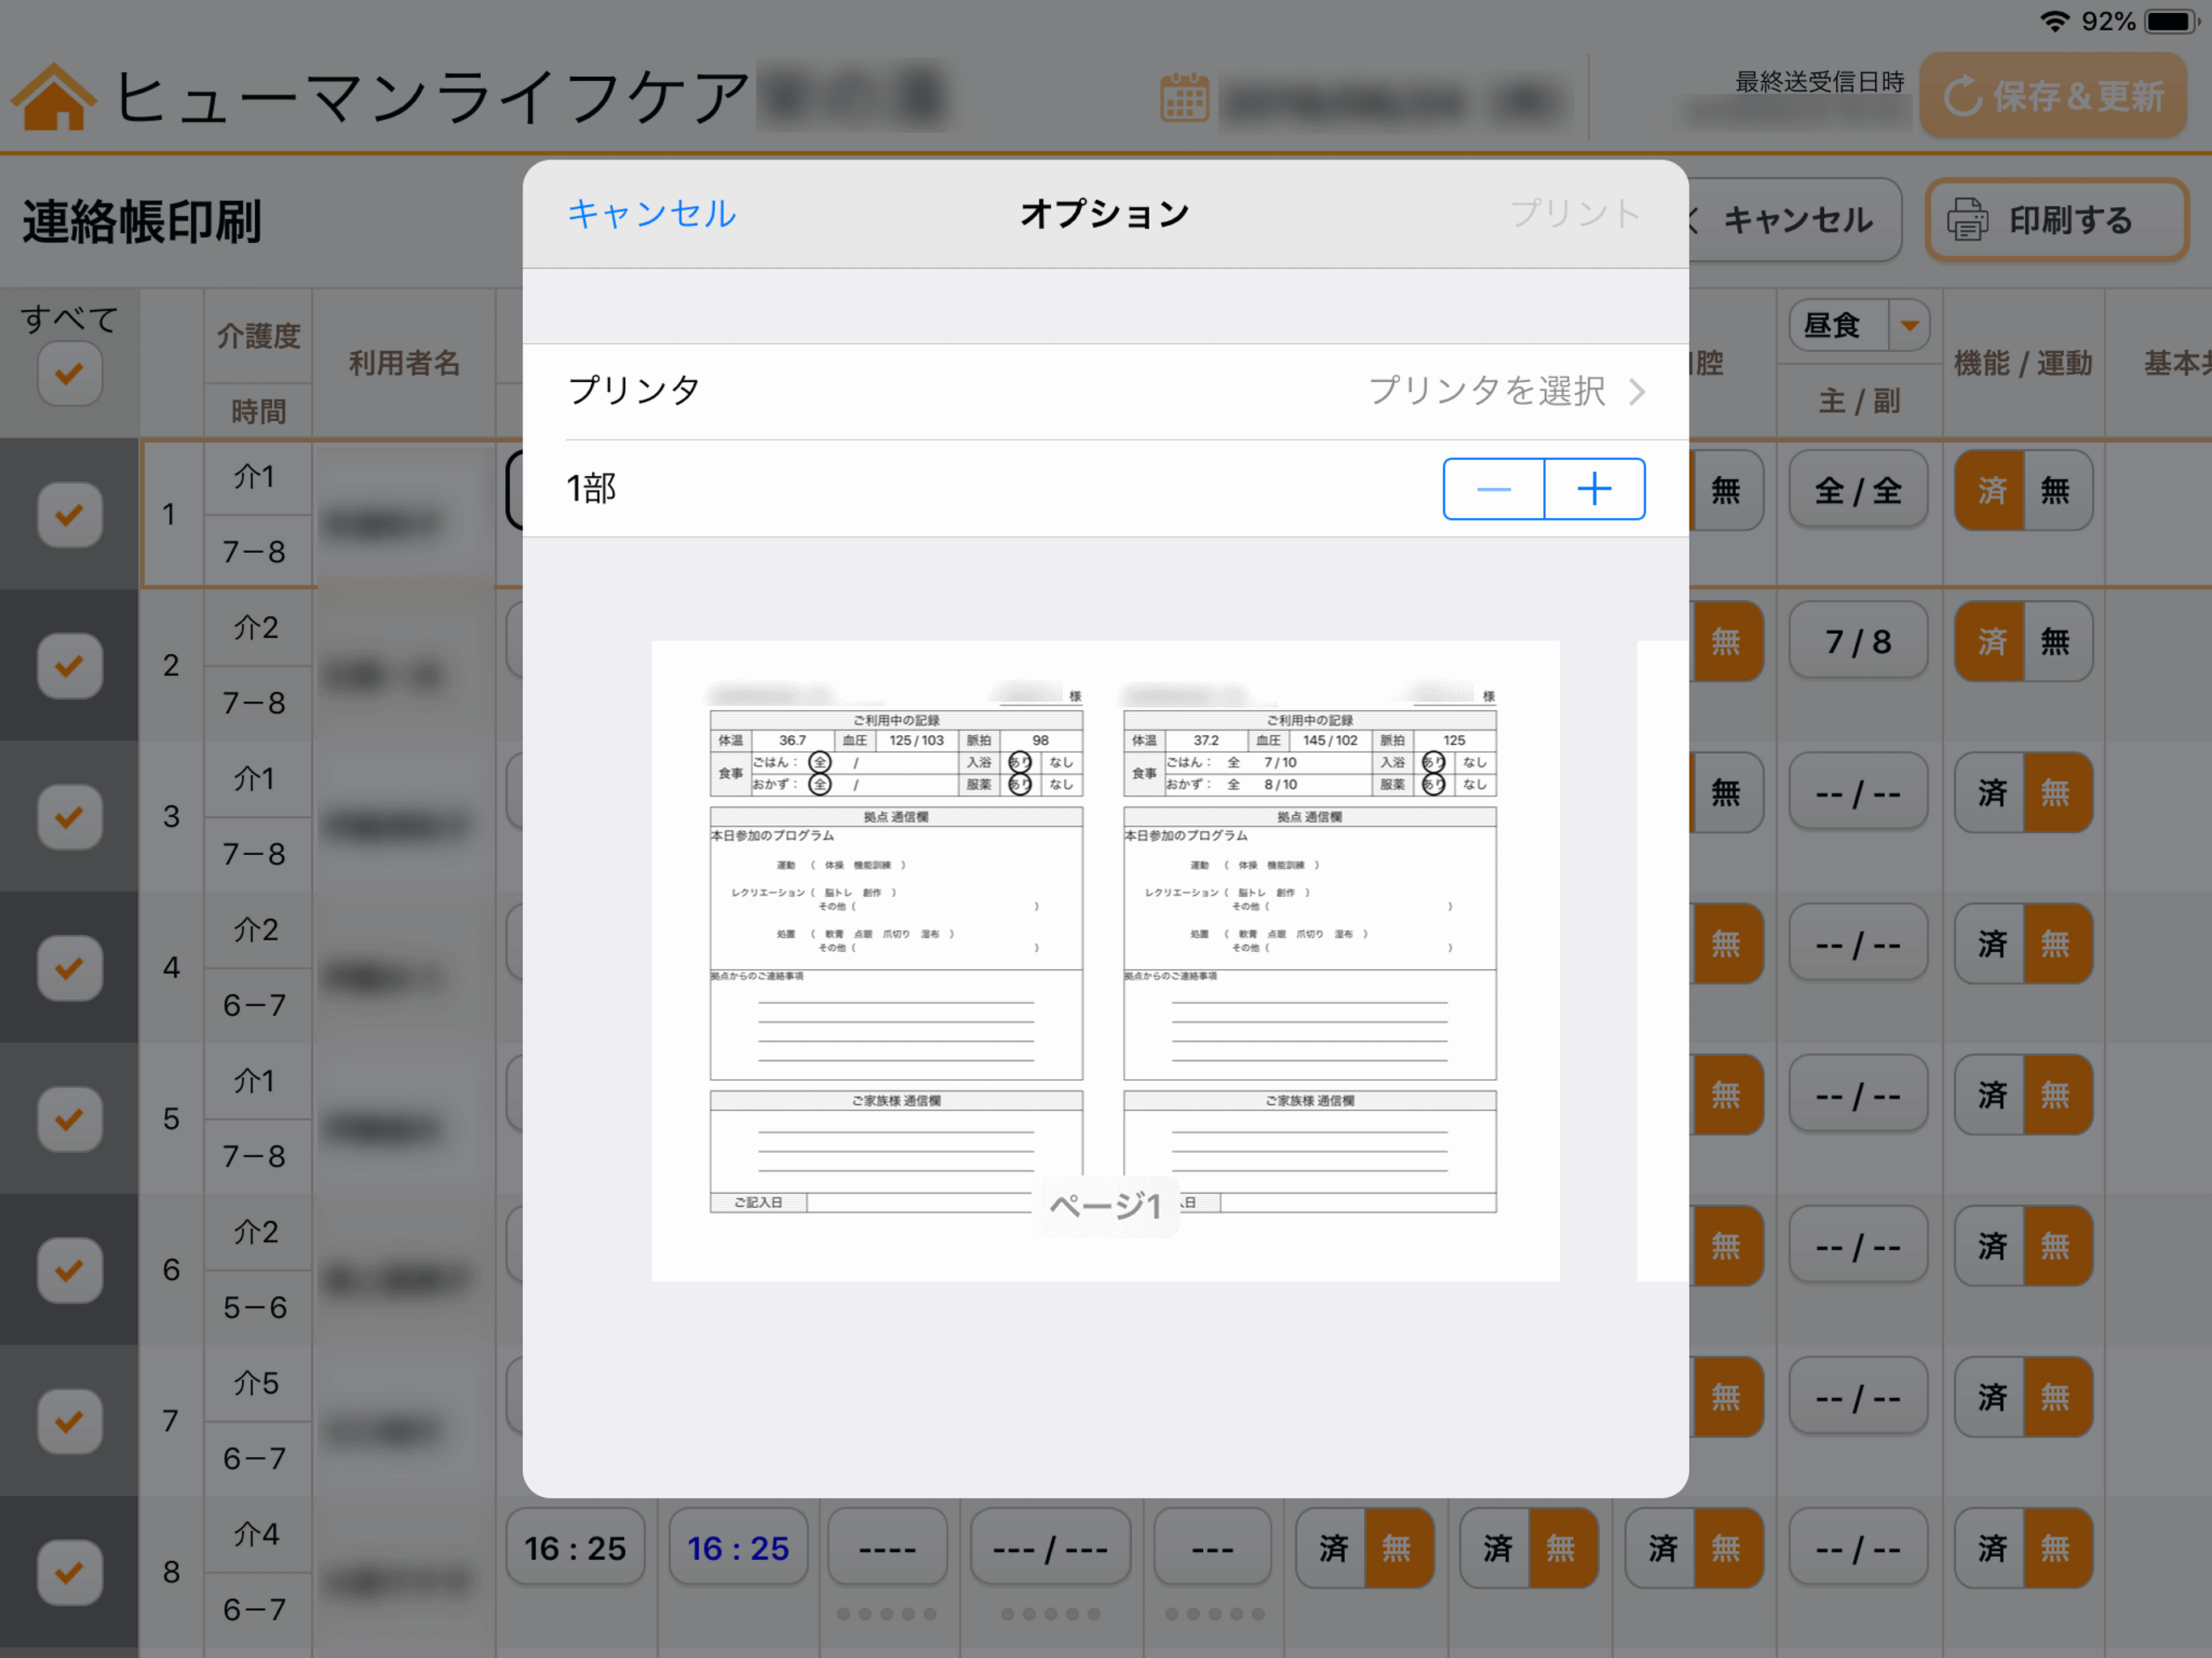Open the calendar date picker icon
2212x1658 pixels.
1184,98
